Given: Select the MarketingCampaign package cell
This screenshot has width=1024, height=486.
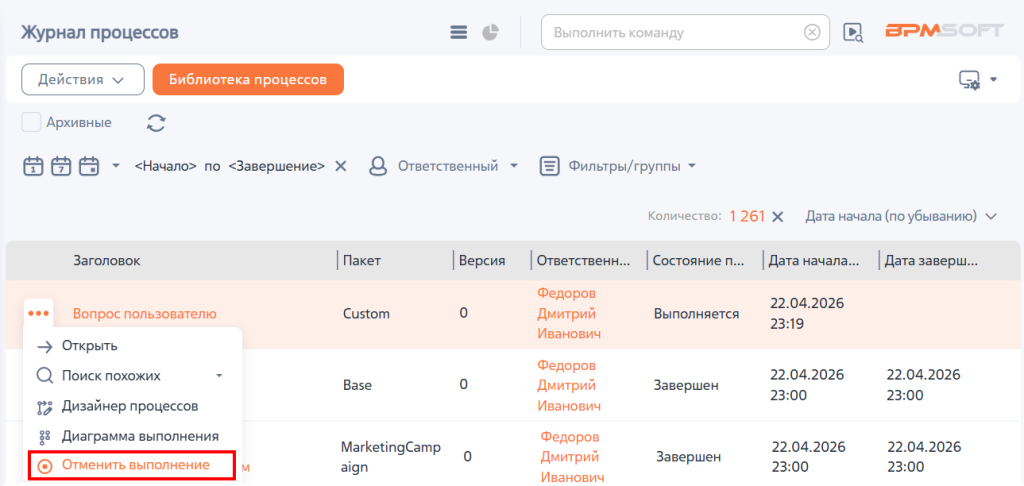Looking at the screenshot, I should tap(391, 457).
